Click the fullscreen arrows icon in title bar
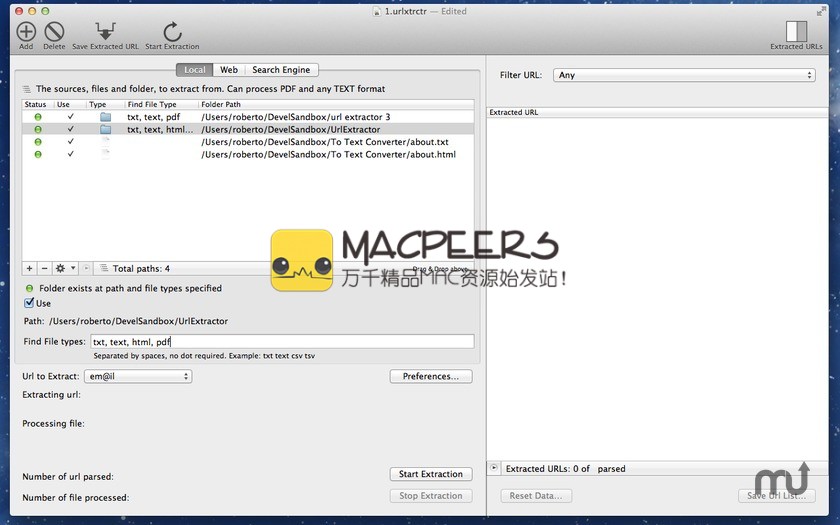Image resolution: width=840 pixels, height=525 pixels. 821,11
